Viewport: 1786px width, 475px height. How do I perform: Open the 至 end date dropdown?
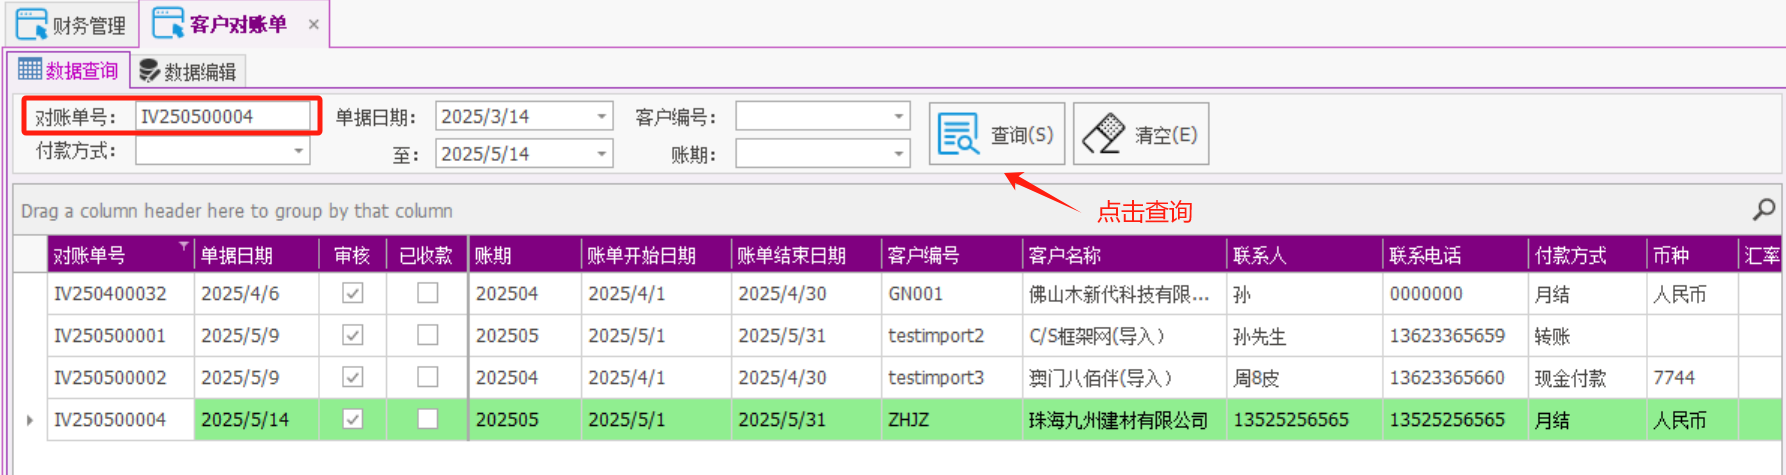601,154
